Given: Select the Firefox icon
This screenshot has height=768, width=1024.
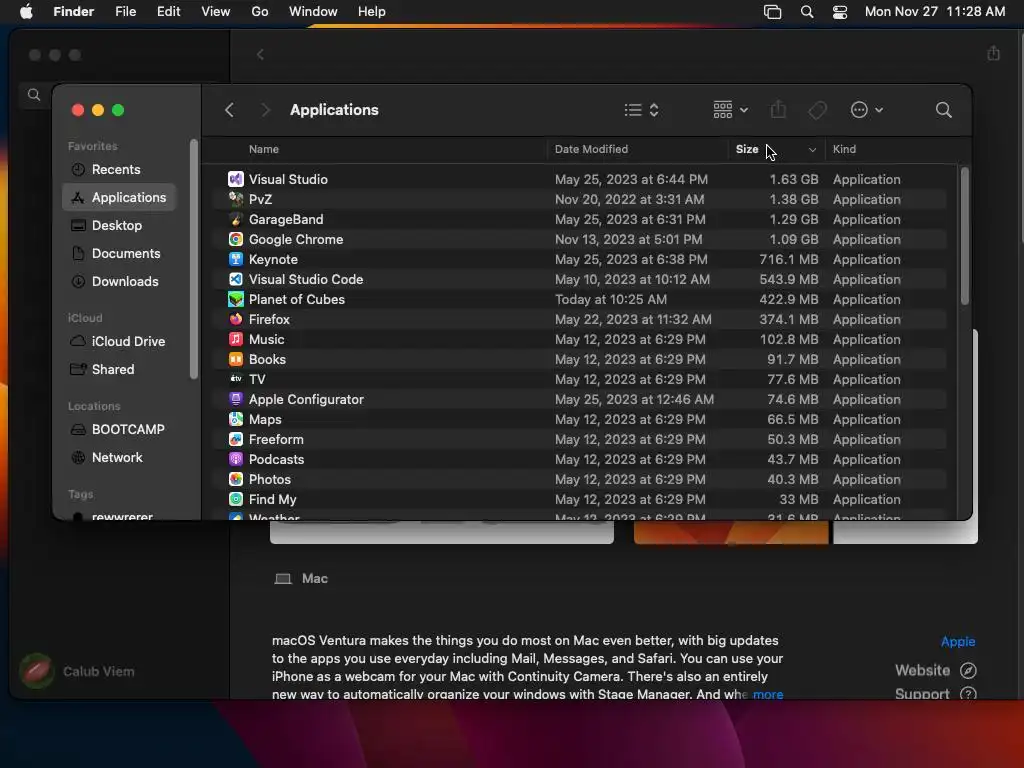Looking at the screenshot, I should 236,319.
